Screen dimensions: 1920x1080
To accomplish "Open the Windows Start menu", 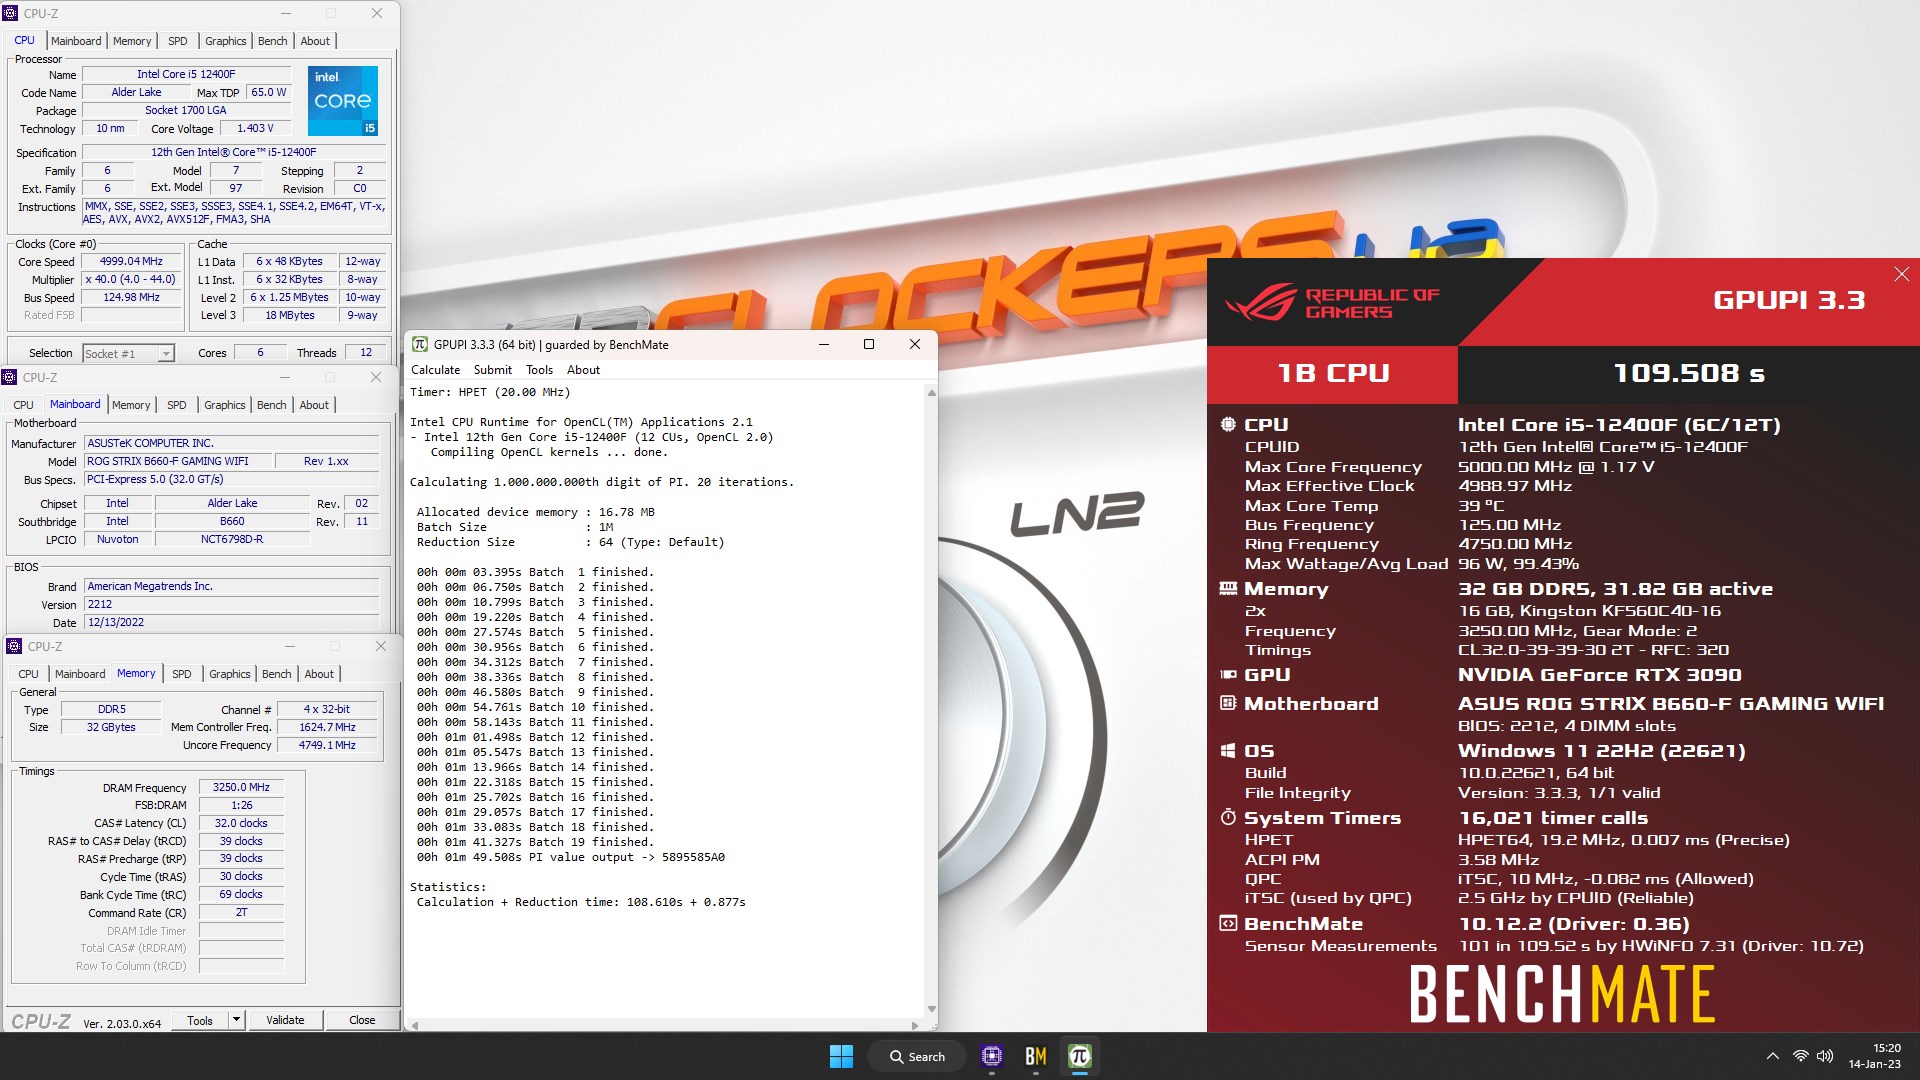I will 841,1056.
